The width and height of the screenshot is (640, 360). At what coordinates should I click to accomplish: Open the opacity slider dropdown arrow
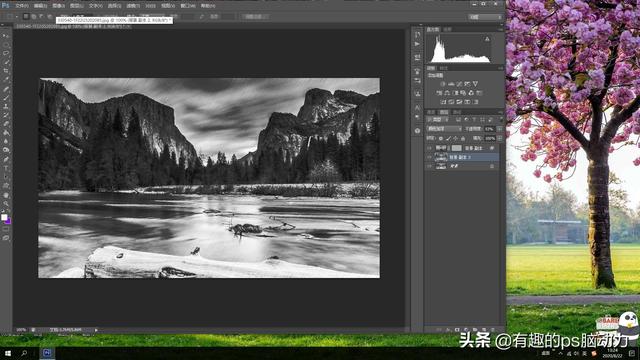[500, 129]
